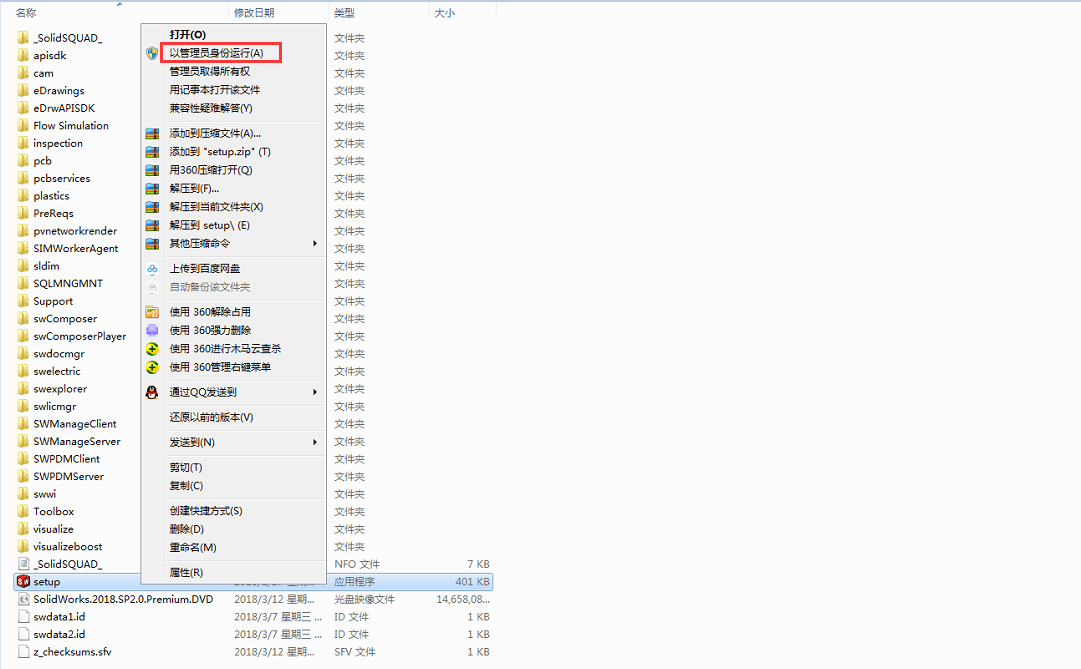
Task: Select 复制(C) in the context menu
Action: click(186, 486)
